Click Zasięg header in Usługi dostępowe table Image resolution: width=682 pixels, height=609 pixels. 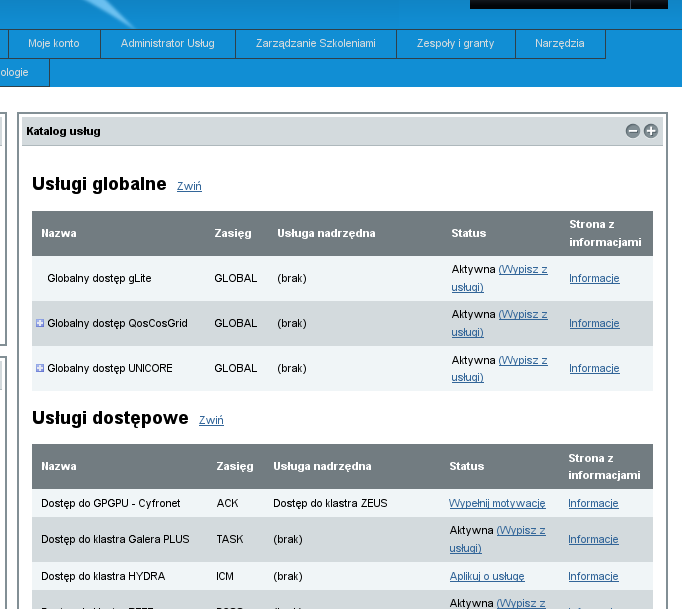[235, 466]
